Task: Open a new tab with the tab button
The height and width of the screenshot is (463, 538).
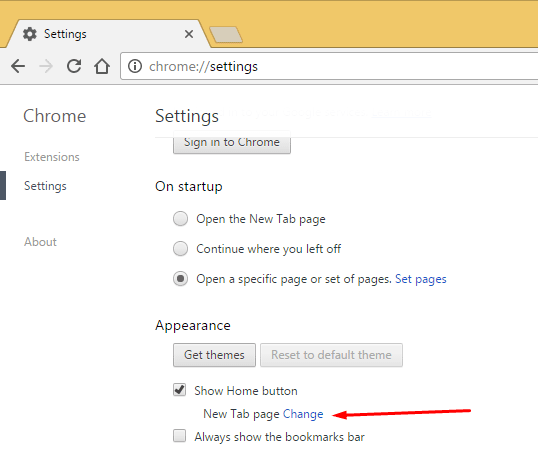Action: (226, 35)
